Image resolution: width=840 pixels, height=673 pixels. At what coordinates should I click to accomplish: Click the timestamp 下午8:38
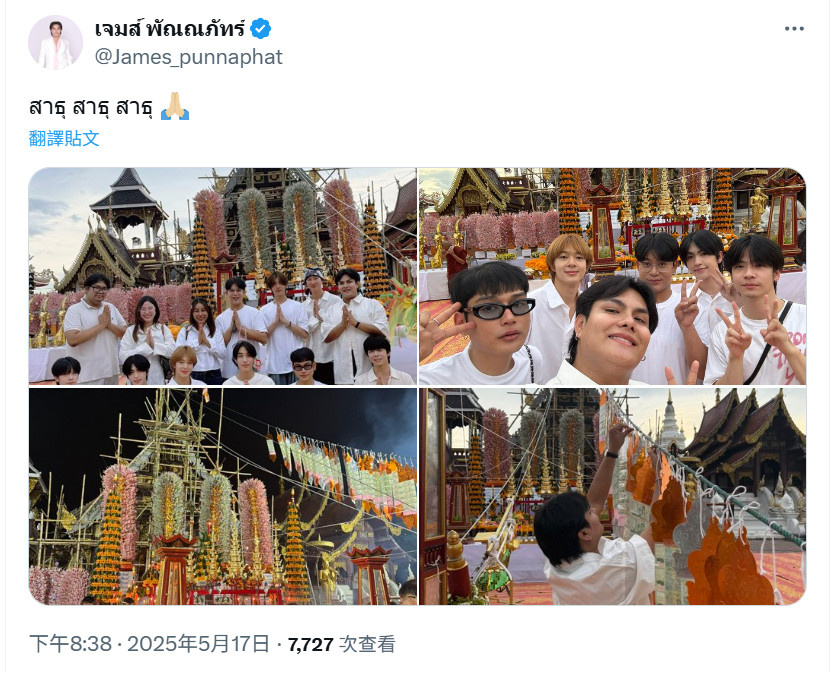click(x=70, y=644)
